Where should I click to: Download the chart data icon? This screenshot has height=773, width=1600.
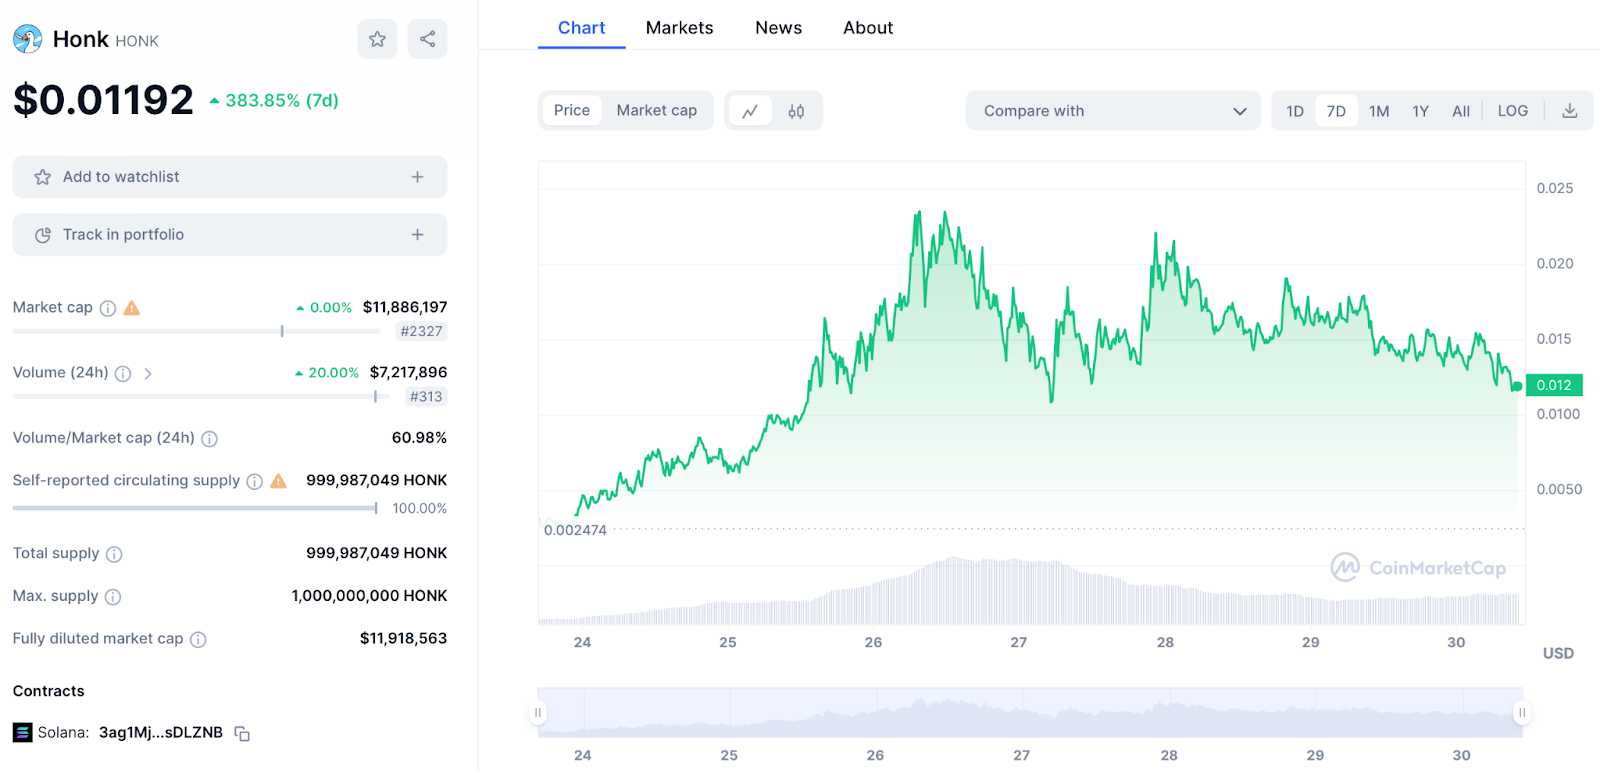tap(1570, 111)
